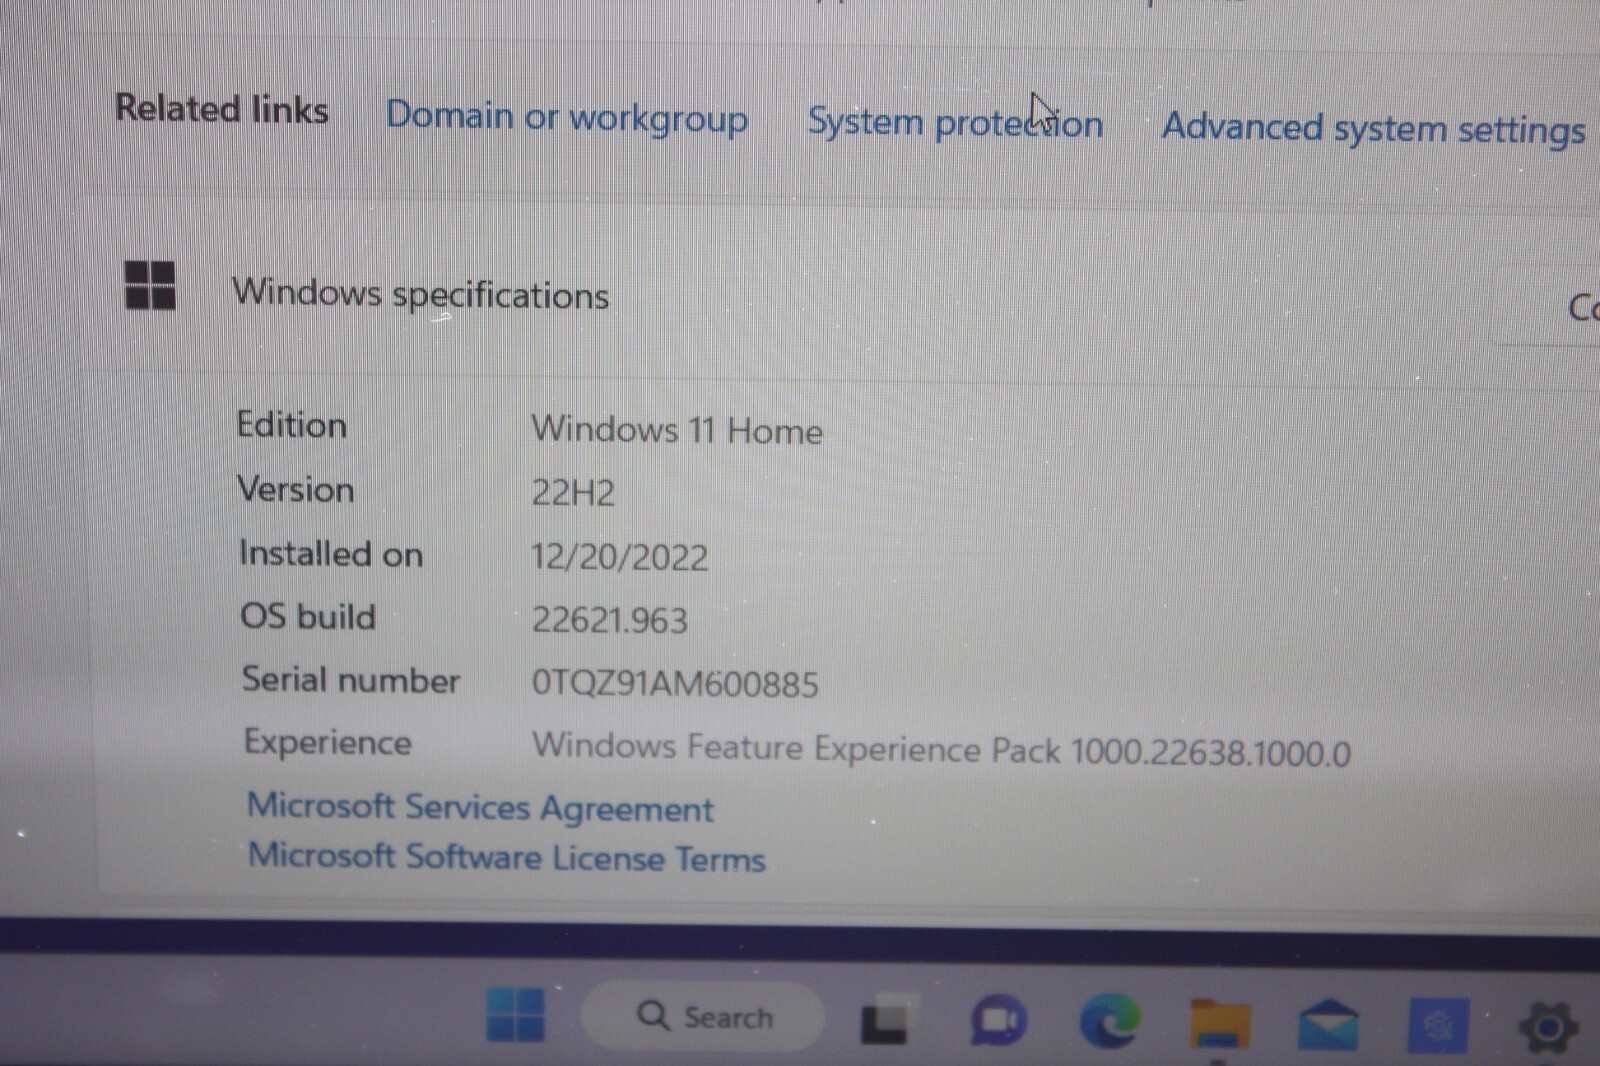Open Task View on the taskbar

886,1019
